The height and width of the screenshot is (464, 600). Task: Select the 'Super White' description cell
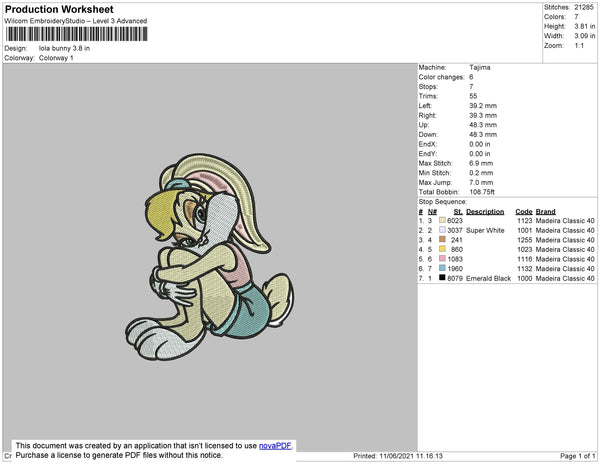coord(485,230)
